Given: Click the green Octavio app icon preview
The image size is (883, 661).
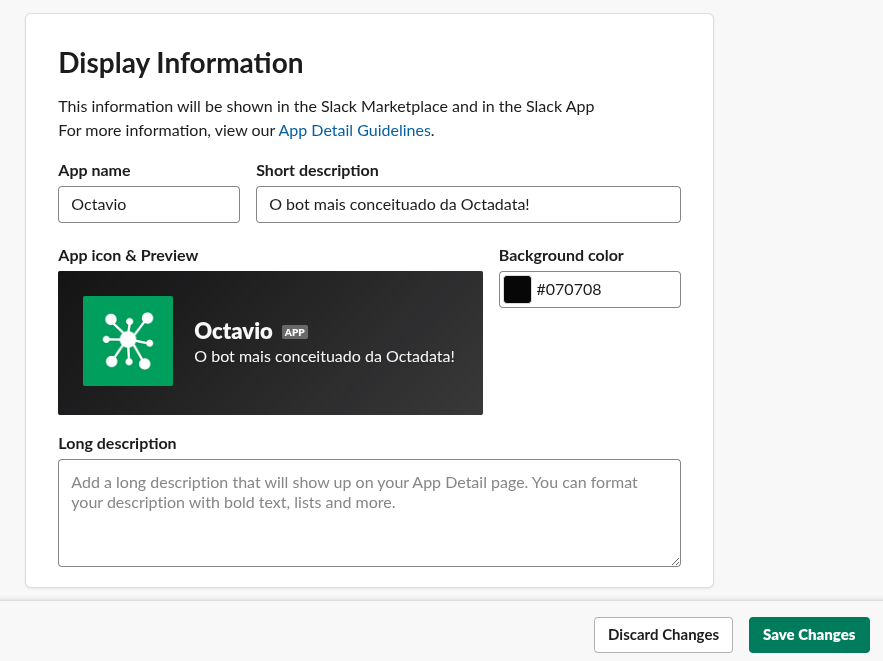Looking at the screenshot, I should pyautogui.click(x=128, y=341).
